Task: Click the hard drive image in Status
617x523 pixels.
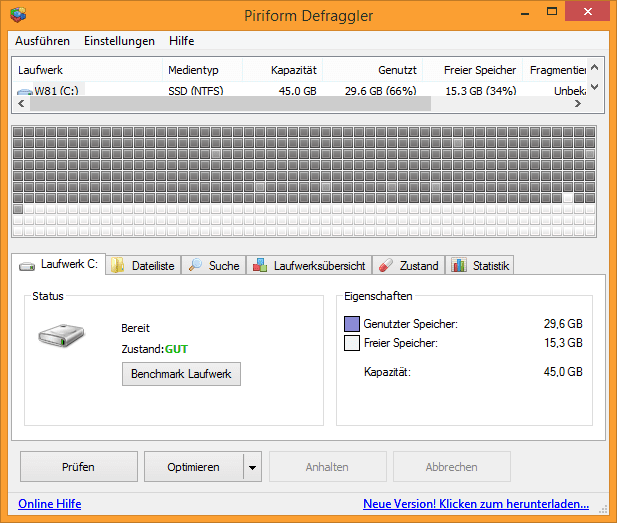Action: click(x=61, y=335)
